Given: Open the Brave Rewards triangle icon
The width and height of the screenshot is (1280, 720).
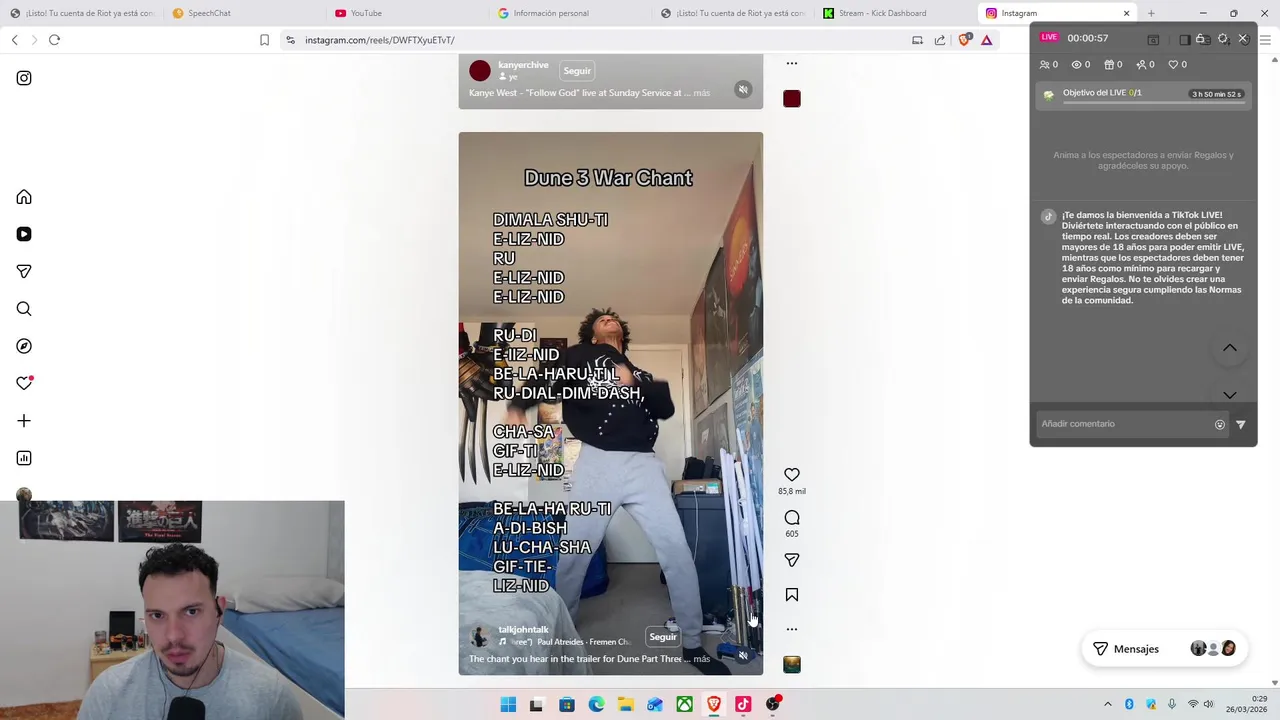Looking at the screenshot, I should point(987,40).
